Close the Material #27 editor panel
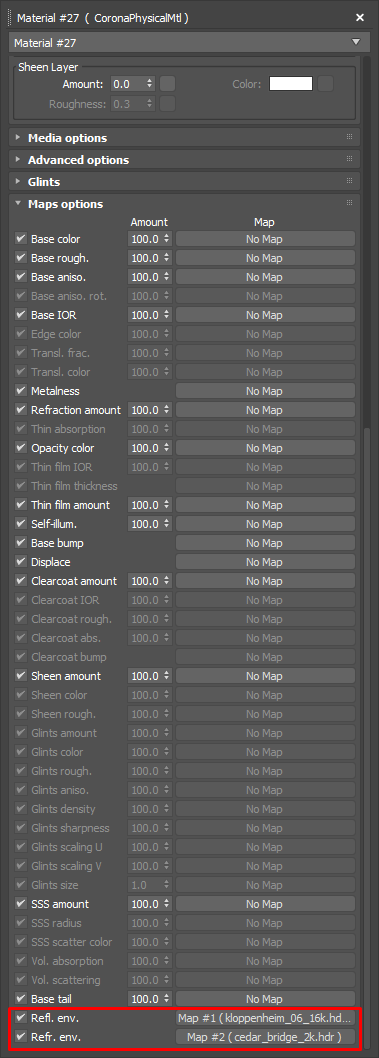The height and width of the screenshot is (1058, 379). pyautogui.click(x=360, y=18)
